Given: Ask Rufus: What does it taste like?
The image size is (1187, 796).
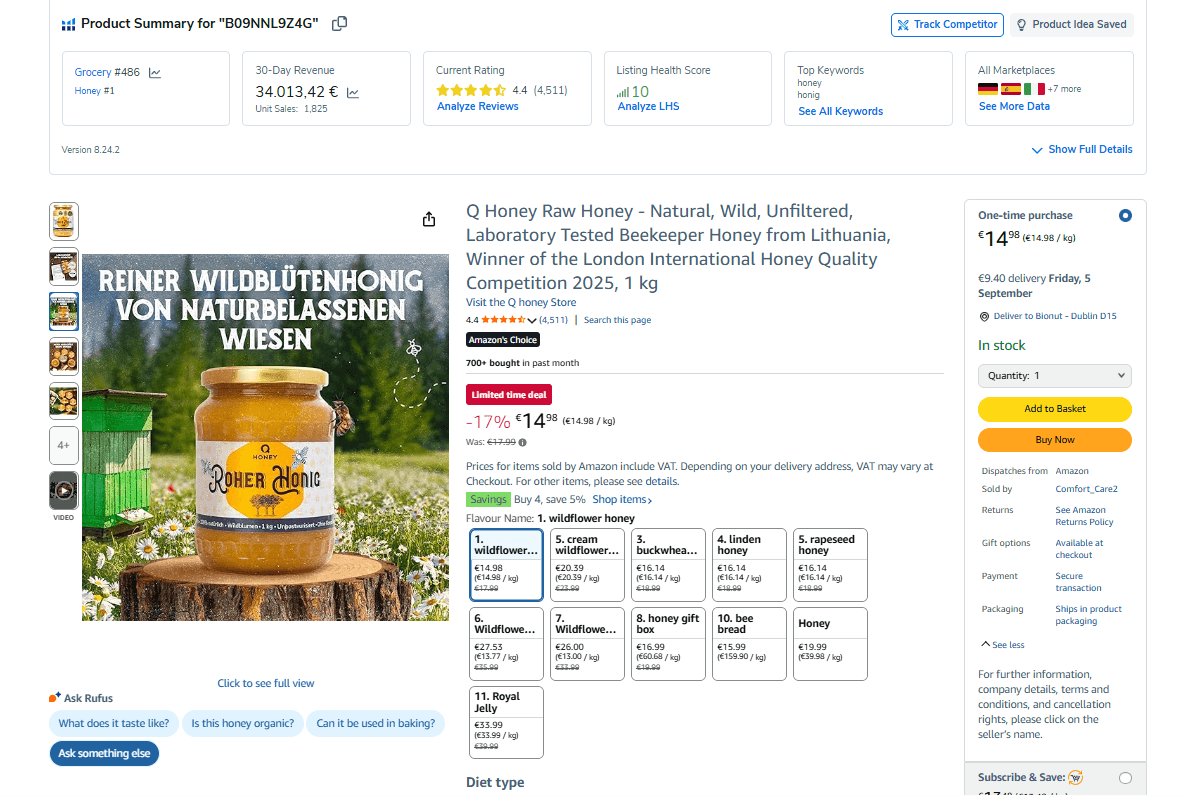Looking at the screenshot, I should pos(114,723).
